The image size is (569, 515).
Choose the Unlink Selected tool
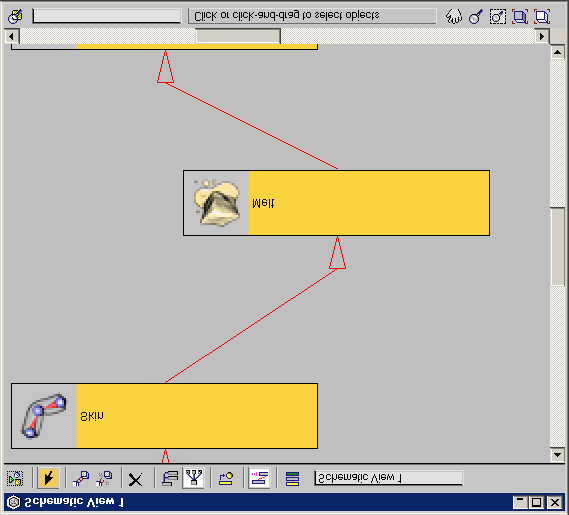[104, 479]
